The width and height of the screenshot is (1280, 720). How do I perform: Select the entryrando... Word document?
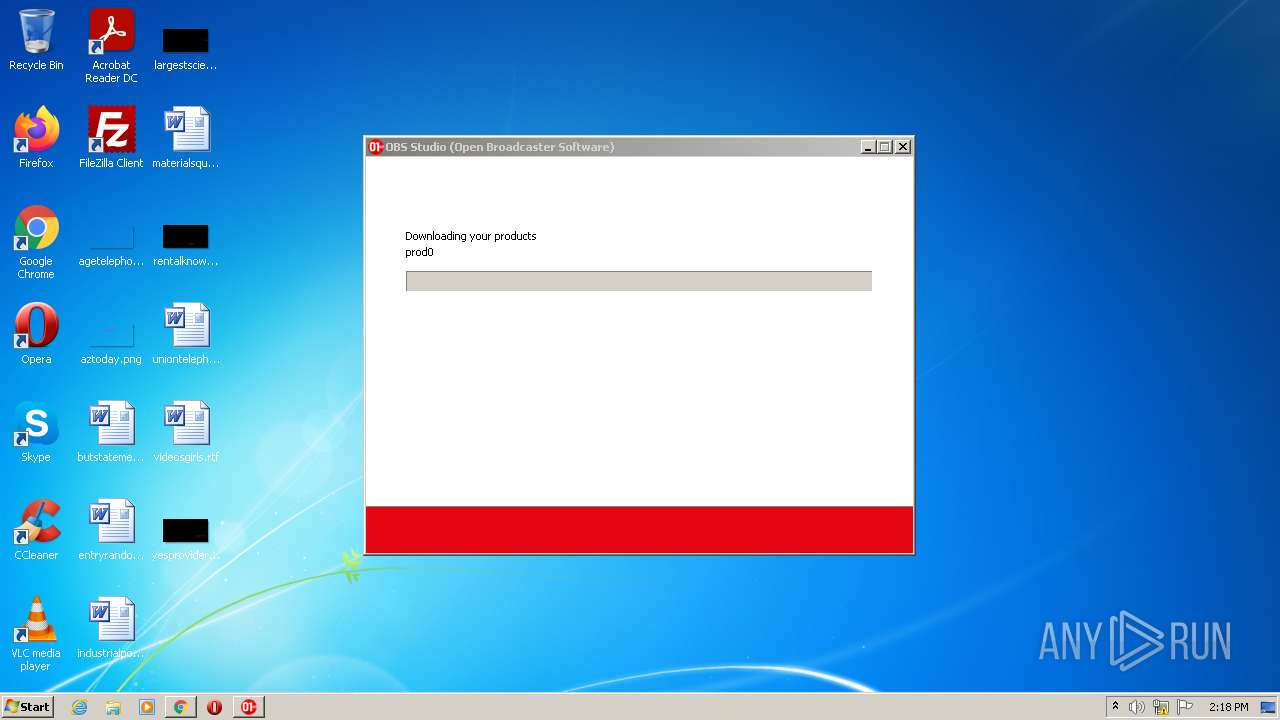(x=111, y=530)
